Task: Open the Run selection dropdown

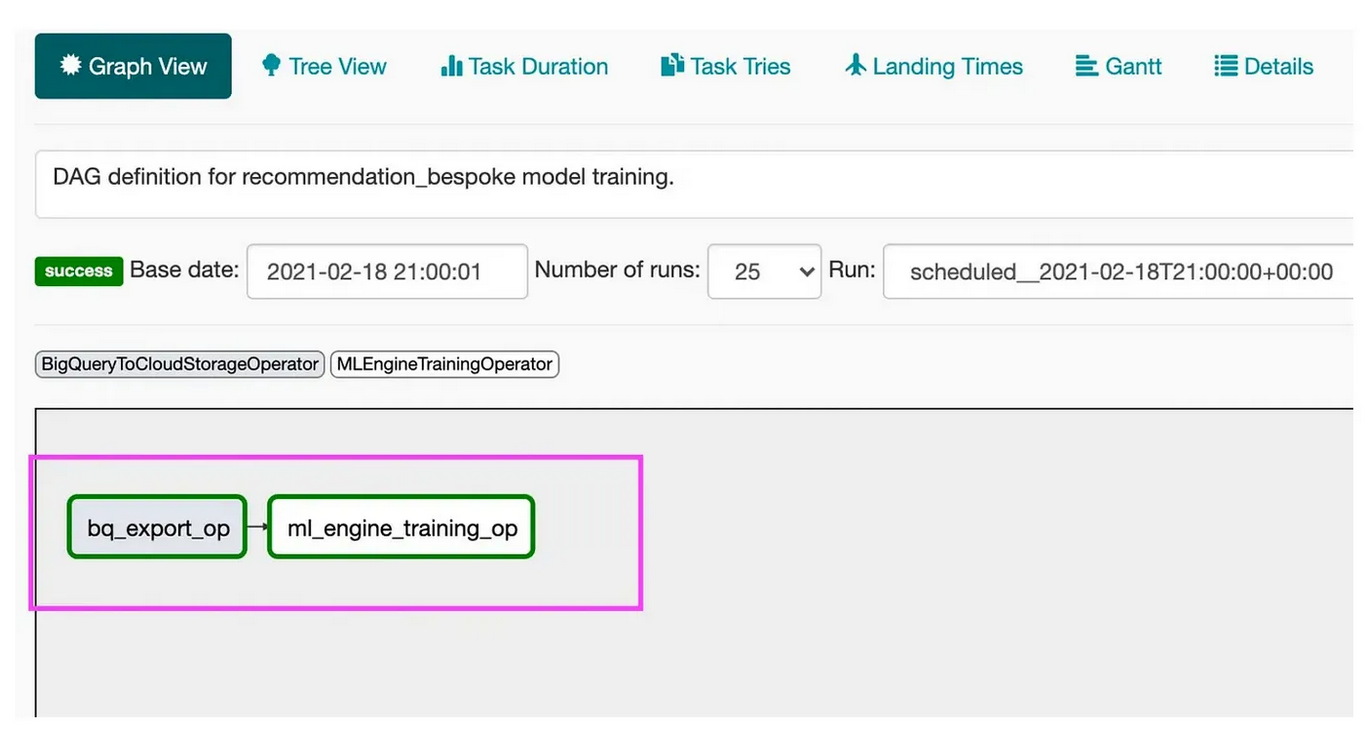Action: [1120, 271]
